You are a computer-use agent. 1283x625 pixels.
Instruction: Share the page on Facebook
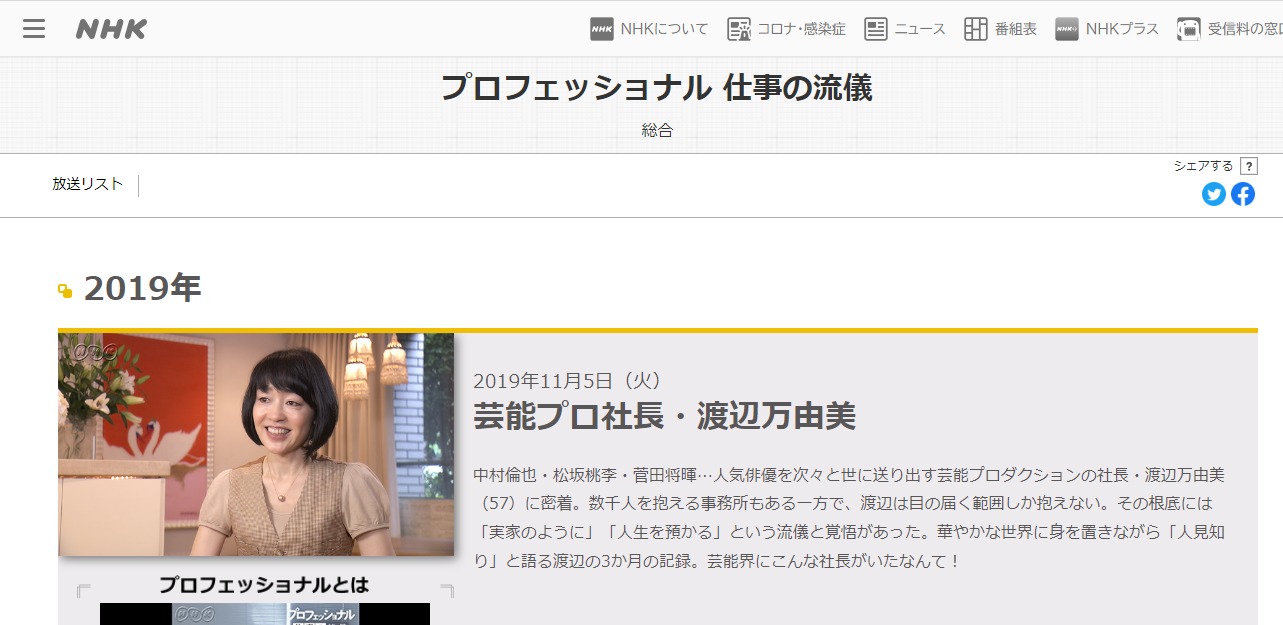click(1243, 194)
